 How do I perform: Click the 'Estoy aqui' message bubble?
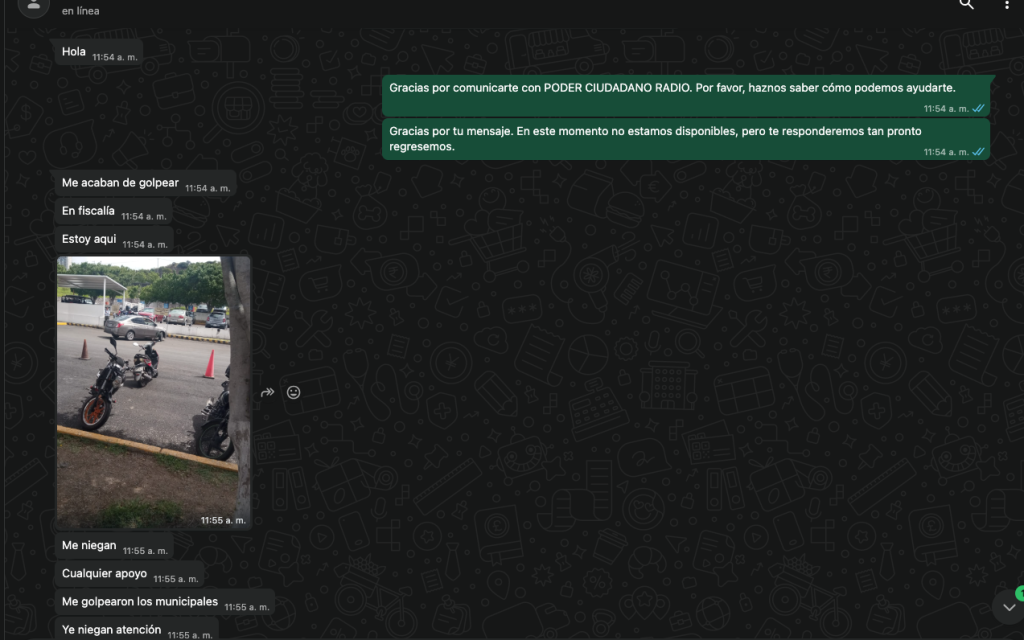coord(89,239)
